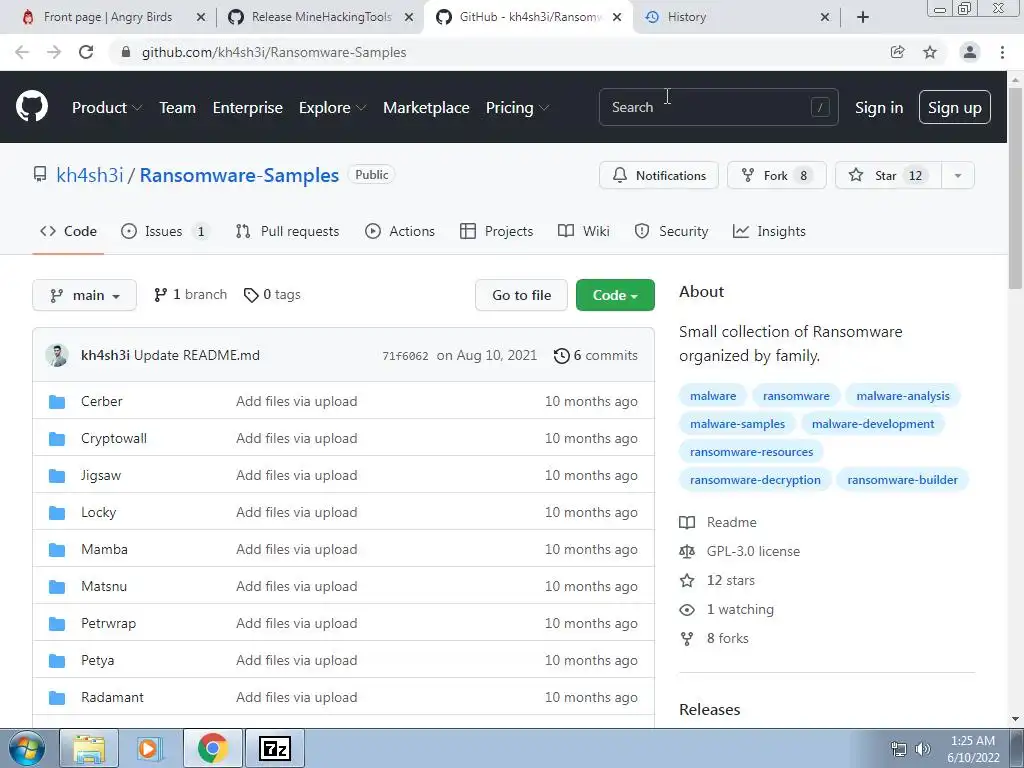Screen dimensions: 1024x768
Task: Open Windows Explorer from the taskbar
Action: pyautogui.click(x=89, y=748)
